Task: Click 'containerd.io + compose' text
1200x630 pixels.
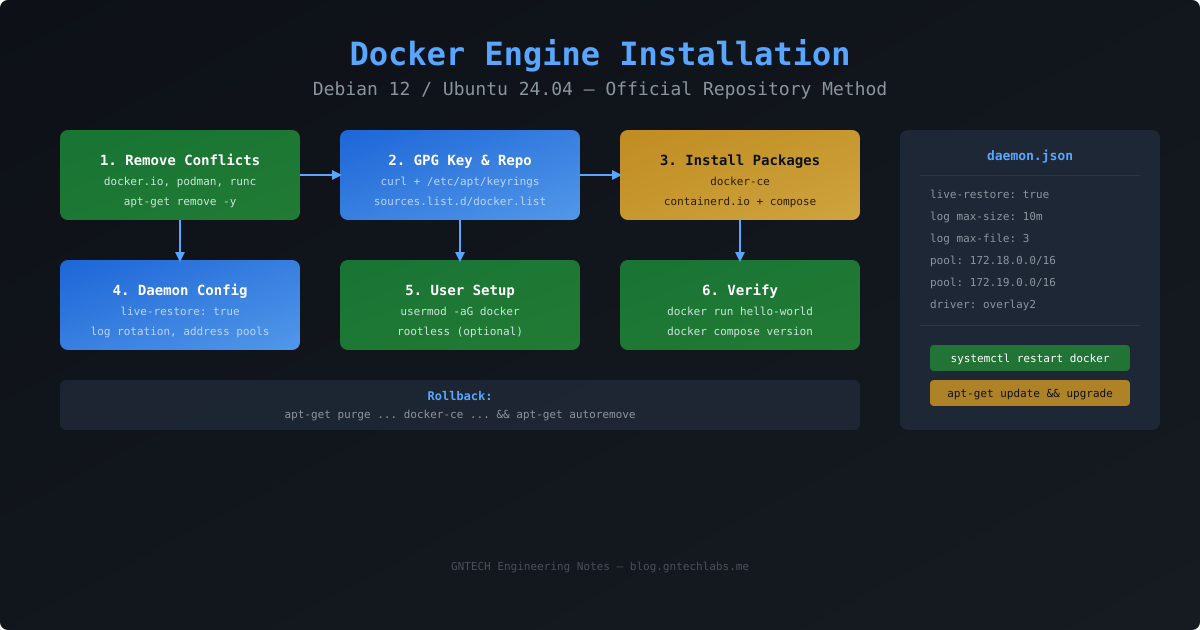Action: tap(740, 201)
